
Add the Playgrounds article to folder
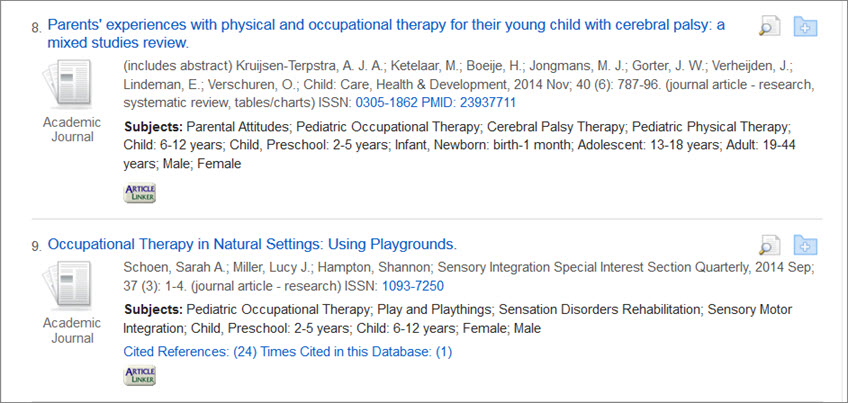pos(806,245)
